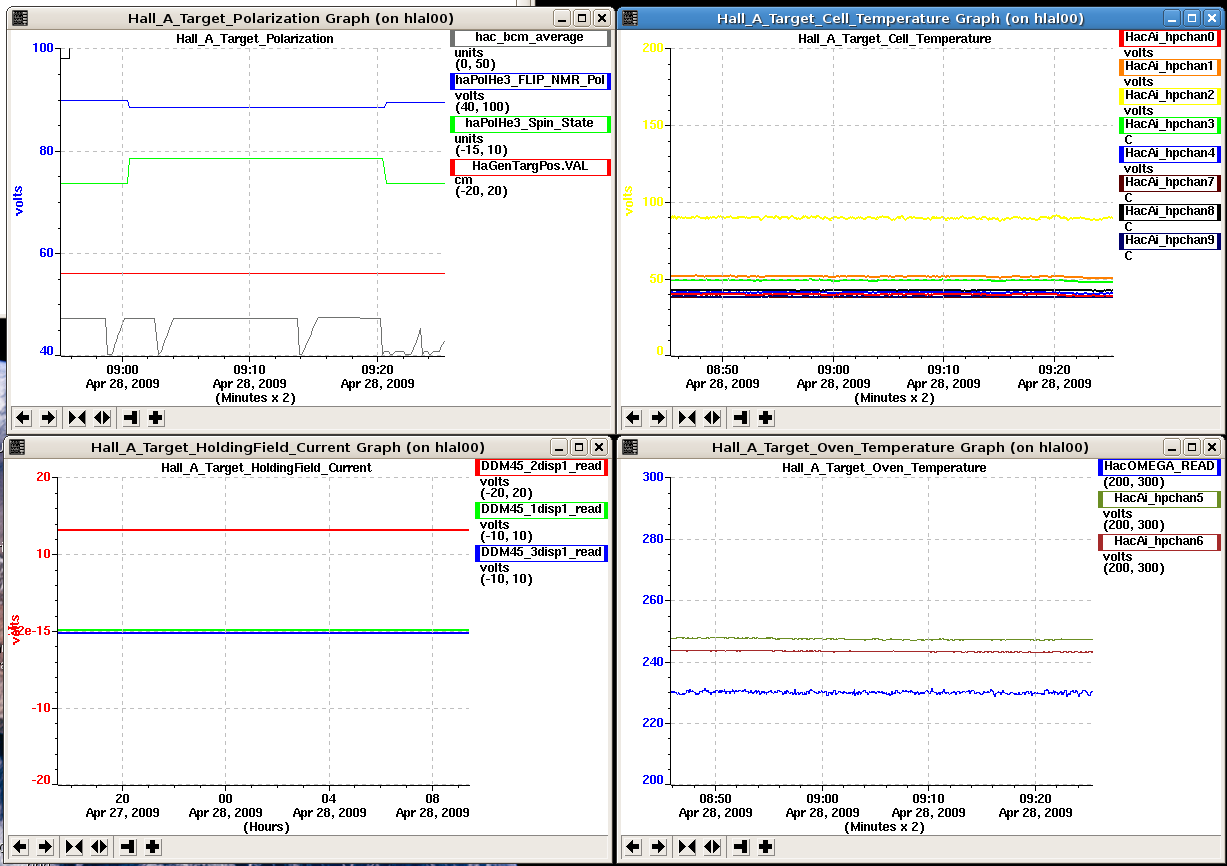Open window menu icon of Polarization Graph window
Viewport: 1227px width, 866px height.
click(x=20, y=18)
